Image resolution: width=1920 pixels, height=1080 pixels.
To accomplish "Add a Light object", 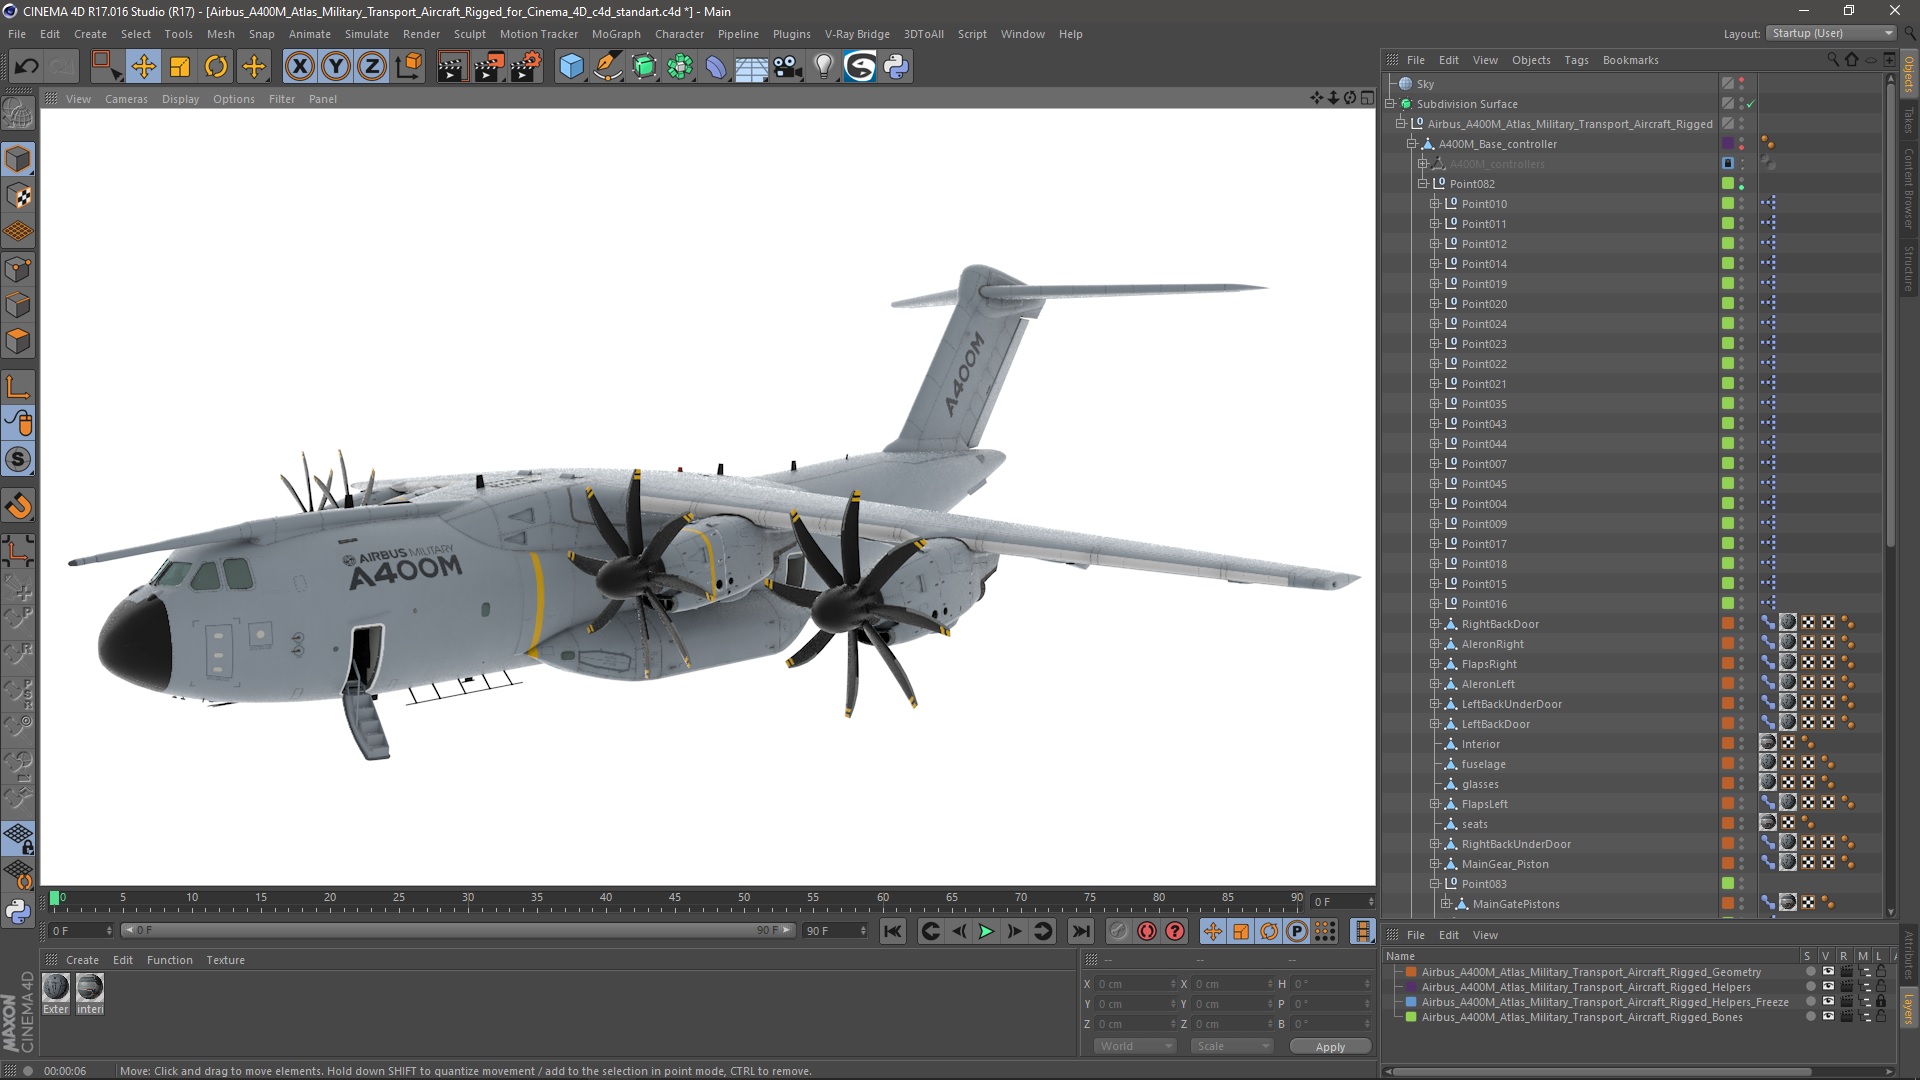I will [824, 67].
